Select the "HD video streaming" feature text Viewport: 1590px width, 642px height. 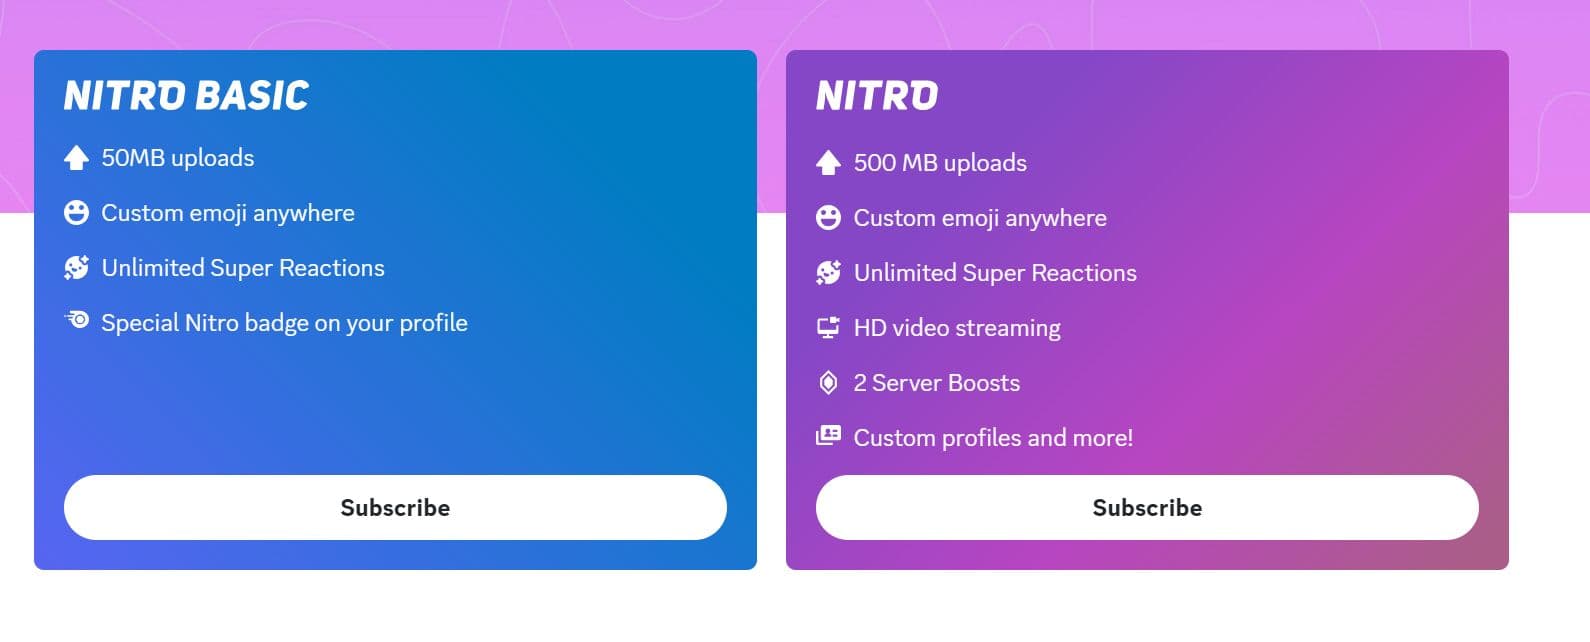tap(957, 328)
